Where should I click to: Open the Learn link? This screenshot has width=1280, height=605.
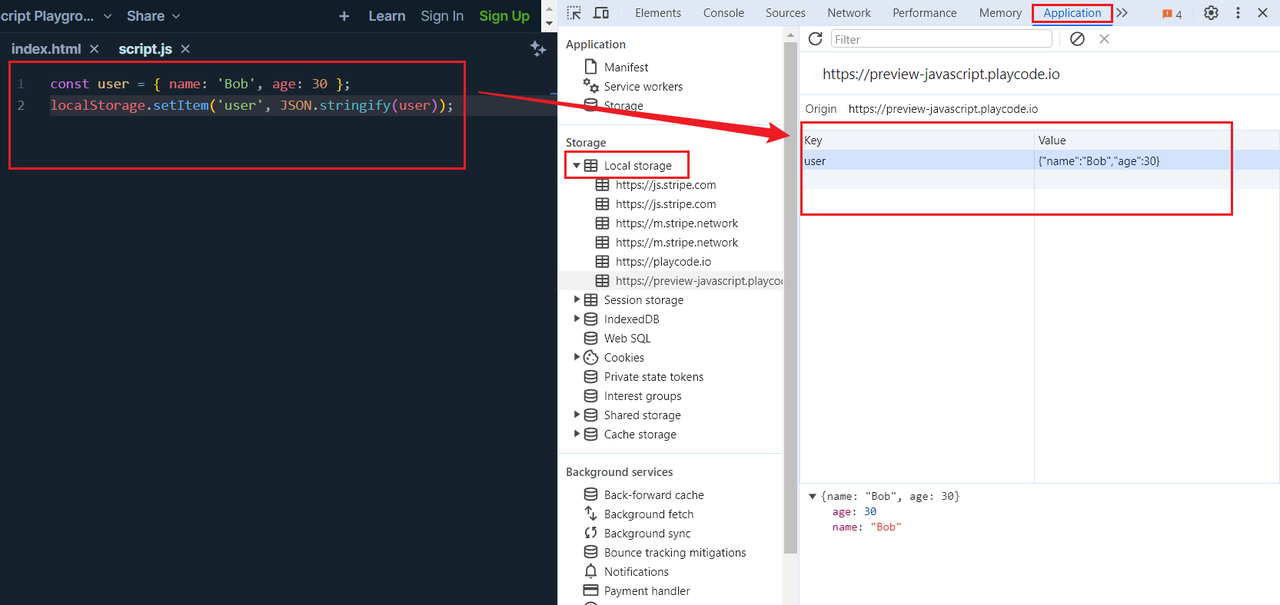tap(387, 16)
